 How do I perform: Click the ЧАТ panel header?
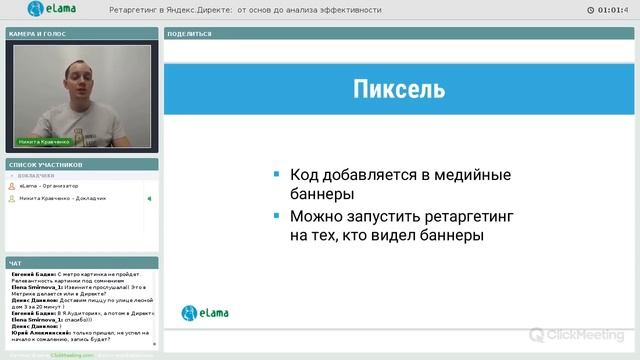click(x=82, y=263)
